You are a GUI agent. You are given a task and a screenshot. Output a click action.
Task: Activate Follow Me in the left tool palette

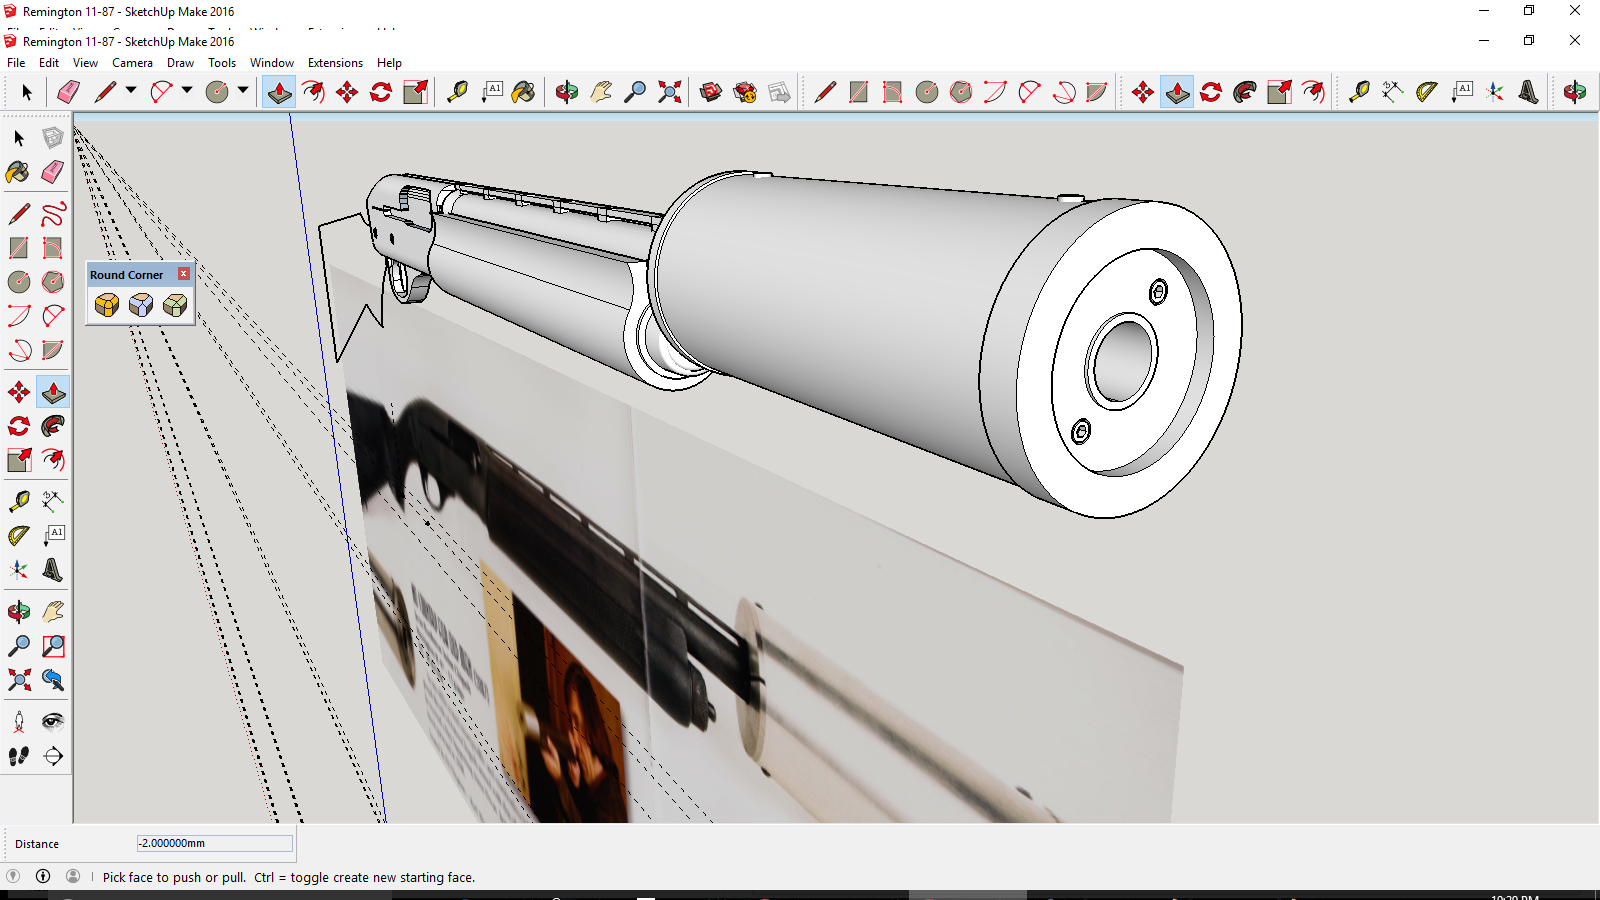tap(53, 426)
